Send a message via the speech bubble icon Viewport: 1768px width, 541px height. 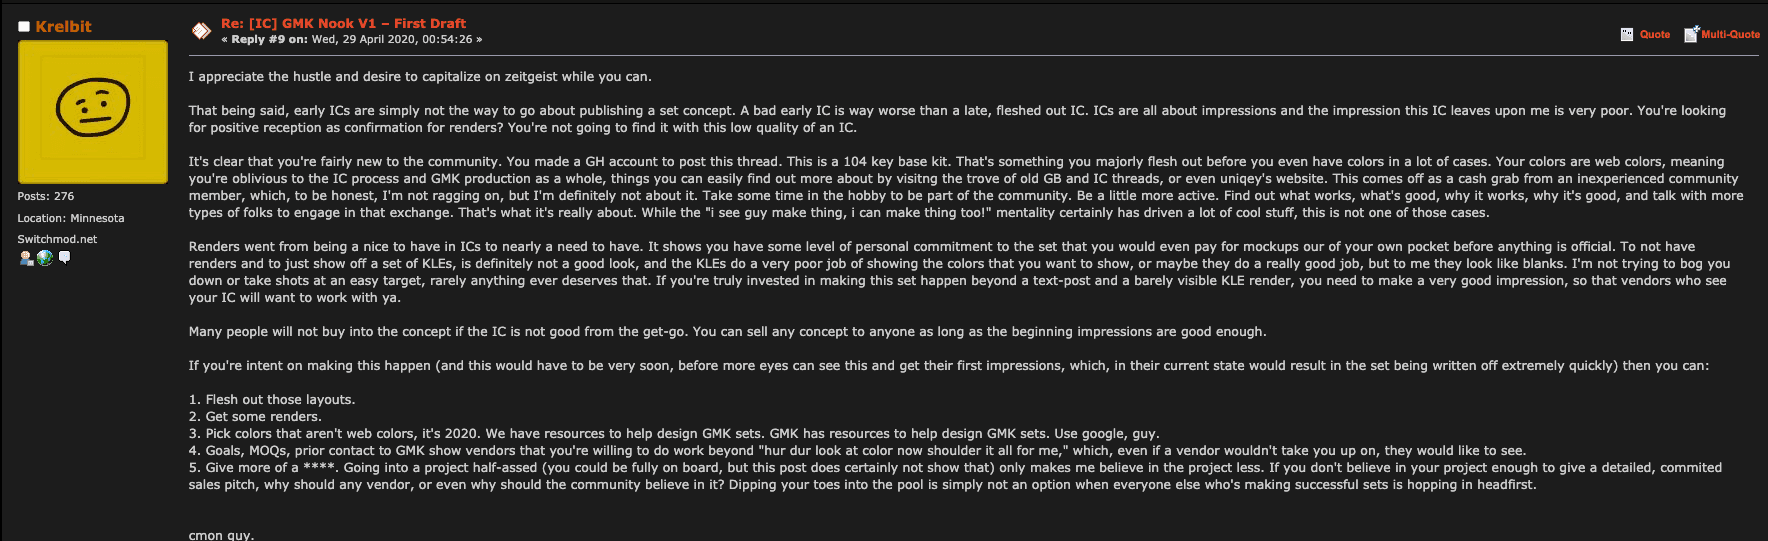pos(65,257)
